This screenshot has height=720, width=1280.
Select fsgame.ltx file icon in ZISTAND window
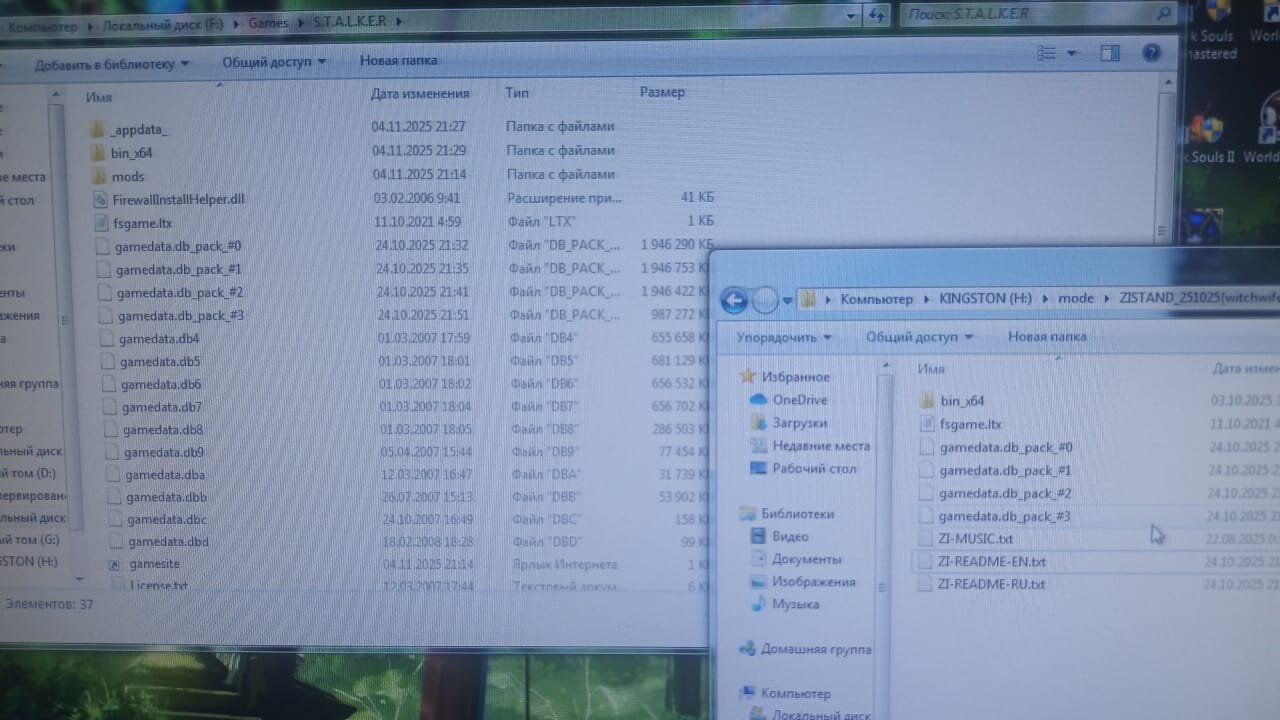tap(926, 424)
